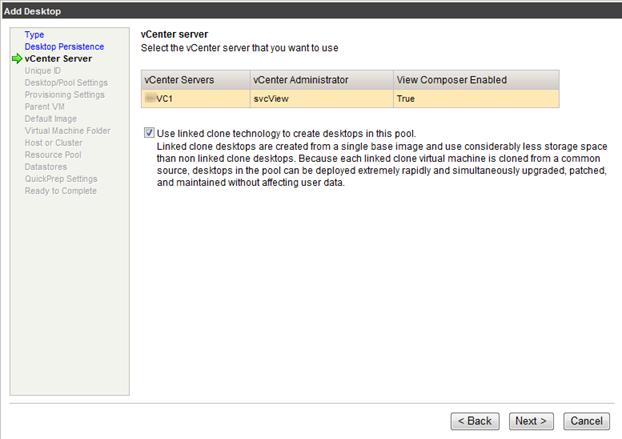Click the VC1 server icon
The width and height of the screenshot is (622, 439).
pos(151,99)
